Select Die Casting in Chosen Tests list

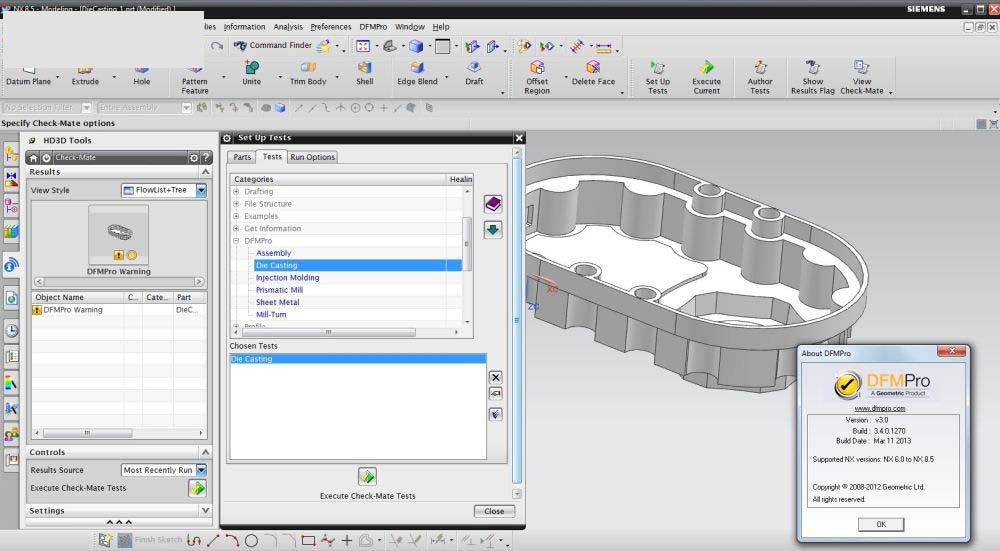(358, 359)
